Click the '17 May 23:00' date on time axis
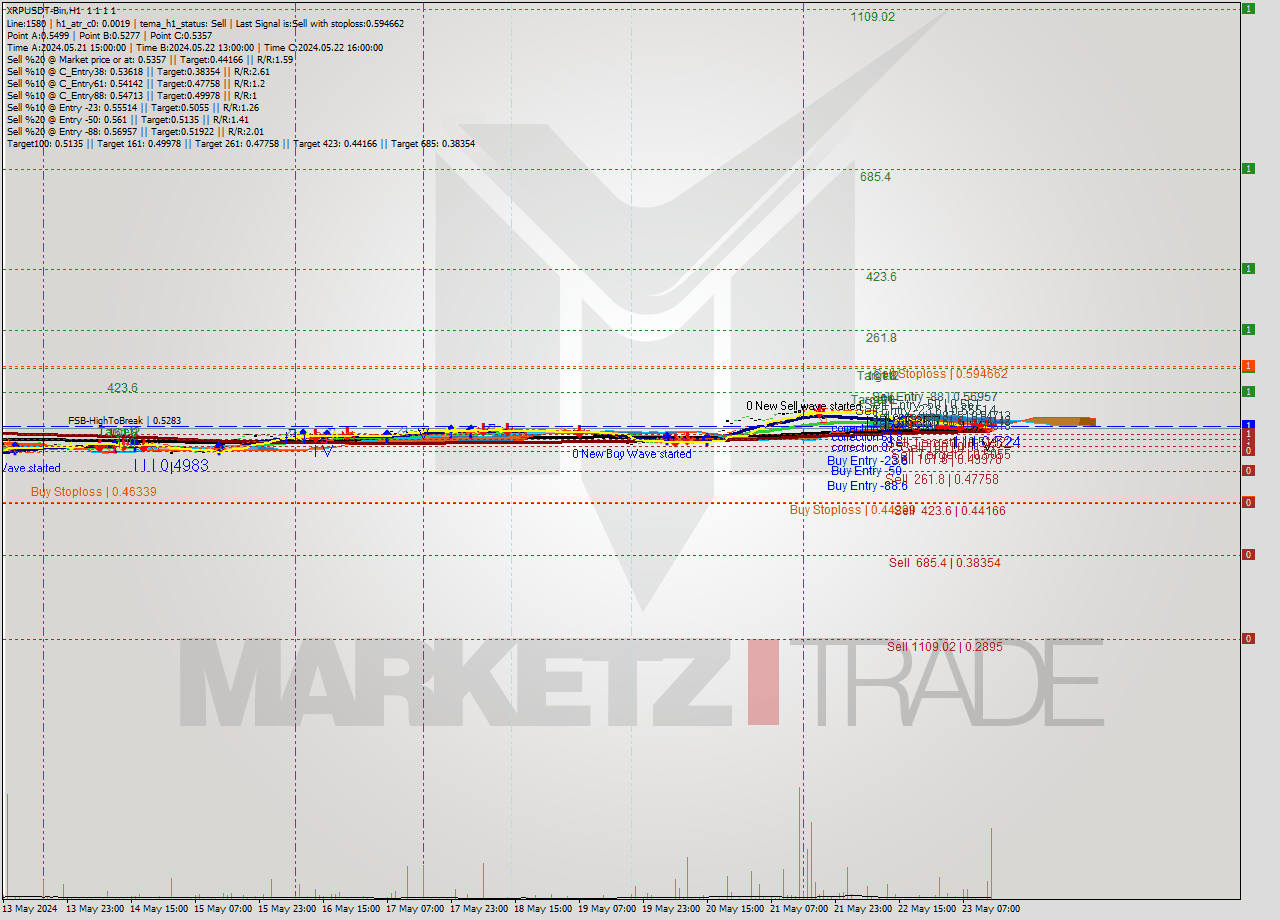The image size is (1280, 920). pos(478,909)
